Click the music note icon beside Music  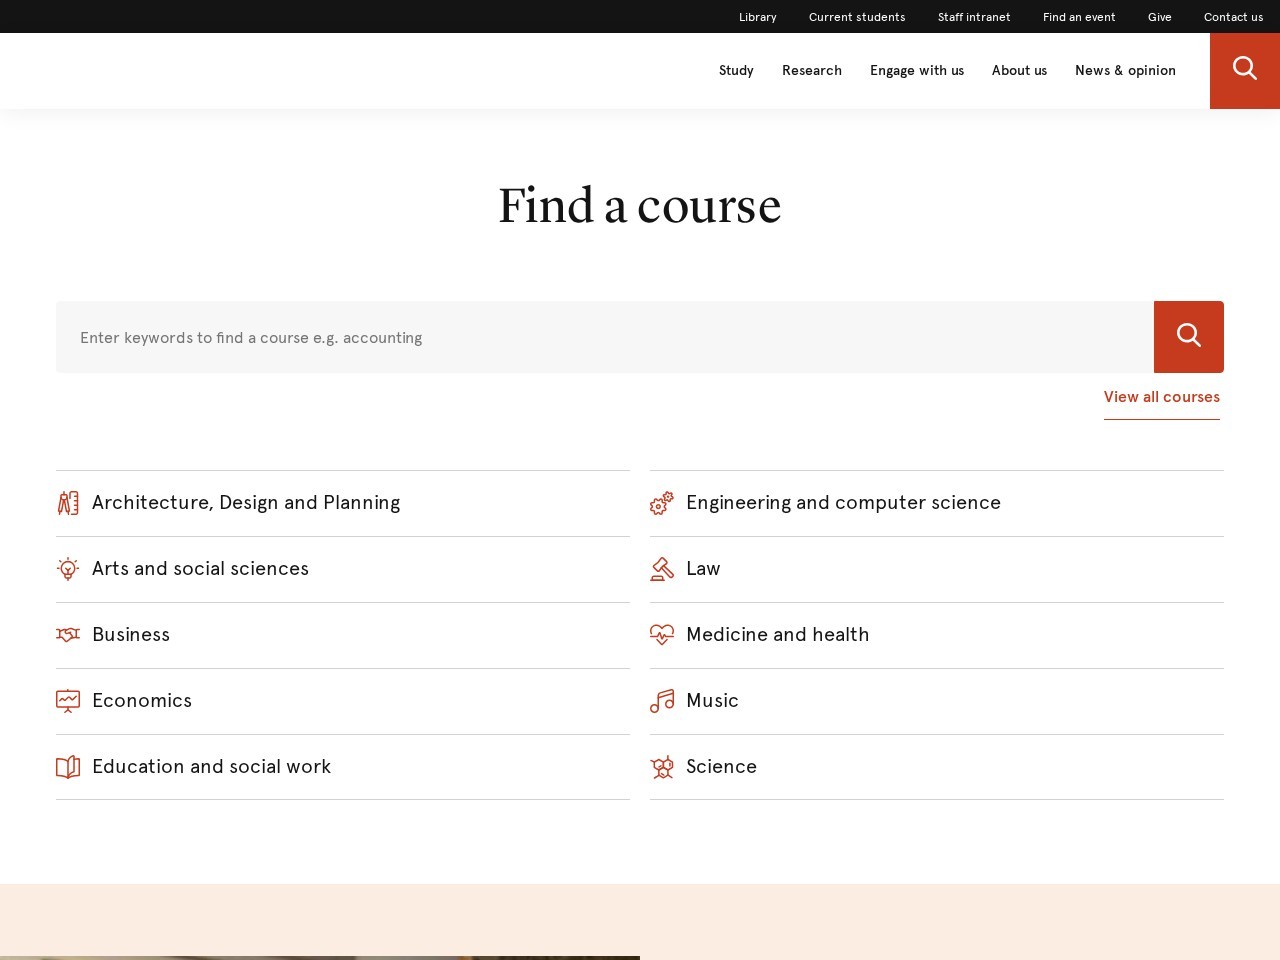[662, 701]
